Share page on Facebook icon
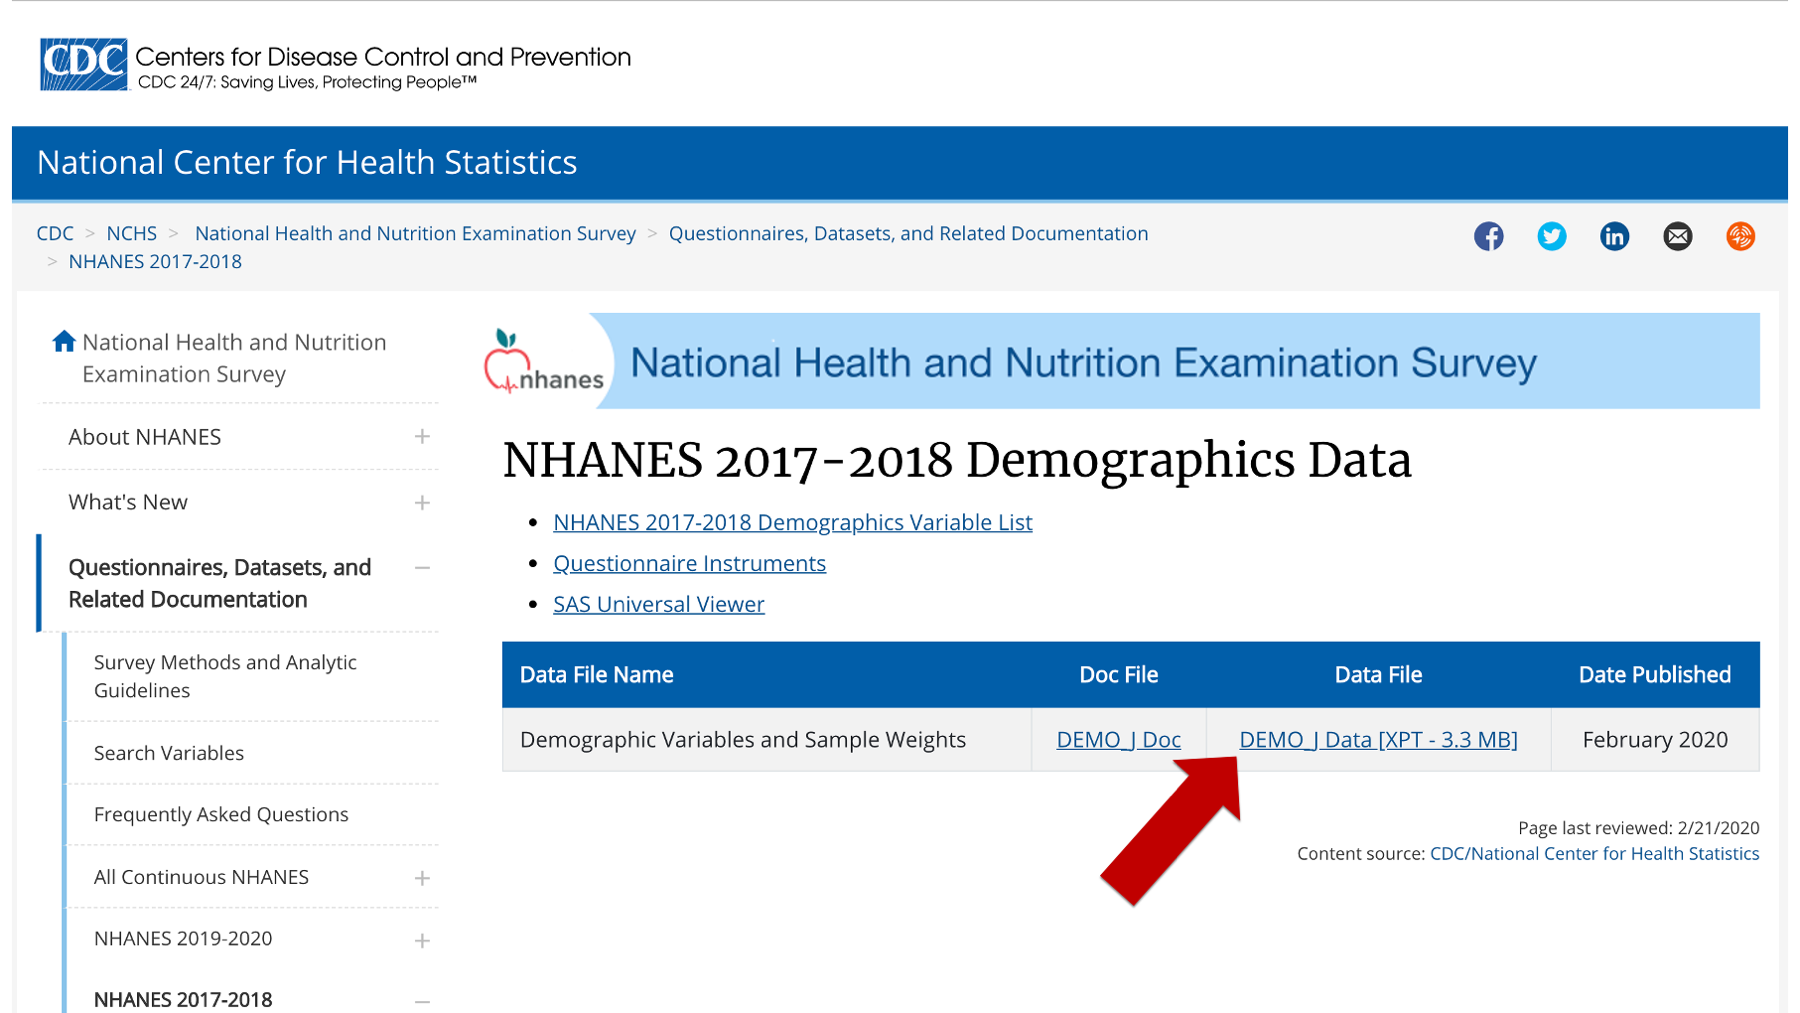 tap(1488, 237)
